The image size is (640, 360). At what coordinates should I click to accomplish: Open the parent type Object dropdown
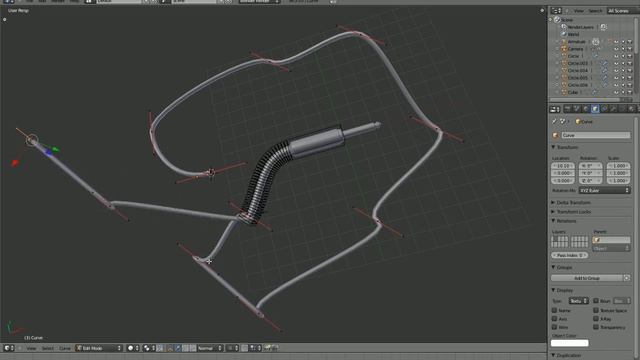(x=611, y=248)
